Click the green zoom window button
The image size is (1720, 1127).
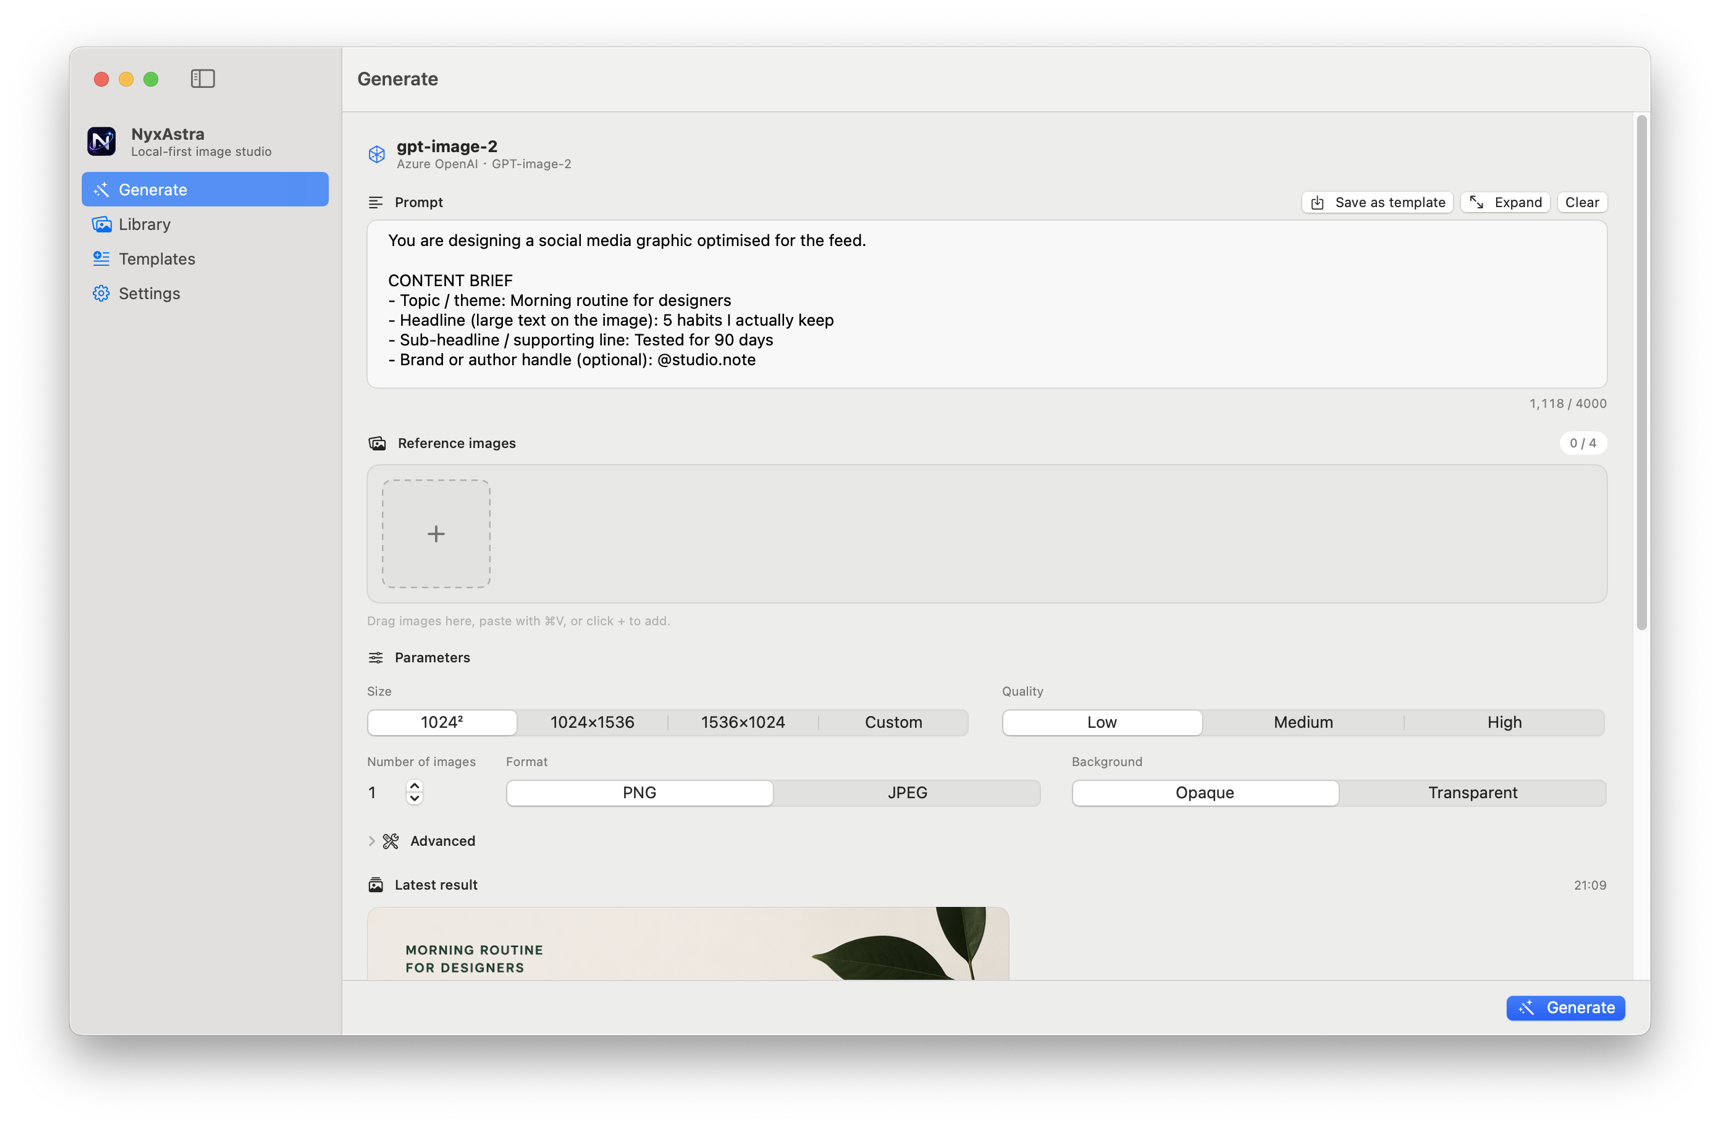[151, 79]
